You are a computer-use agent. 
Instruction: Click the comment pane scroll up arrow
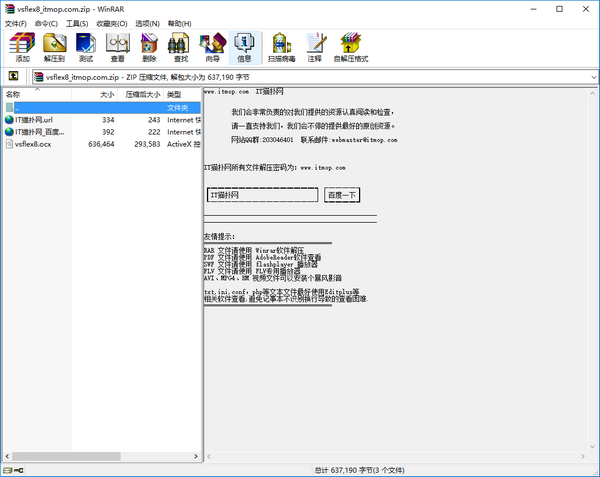point(592,93)
